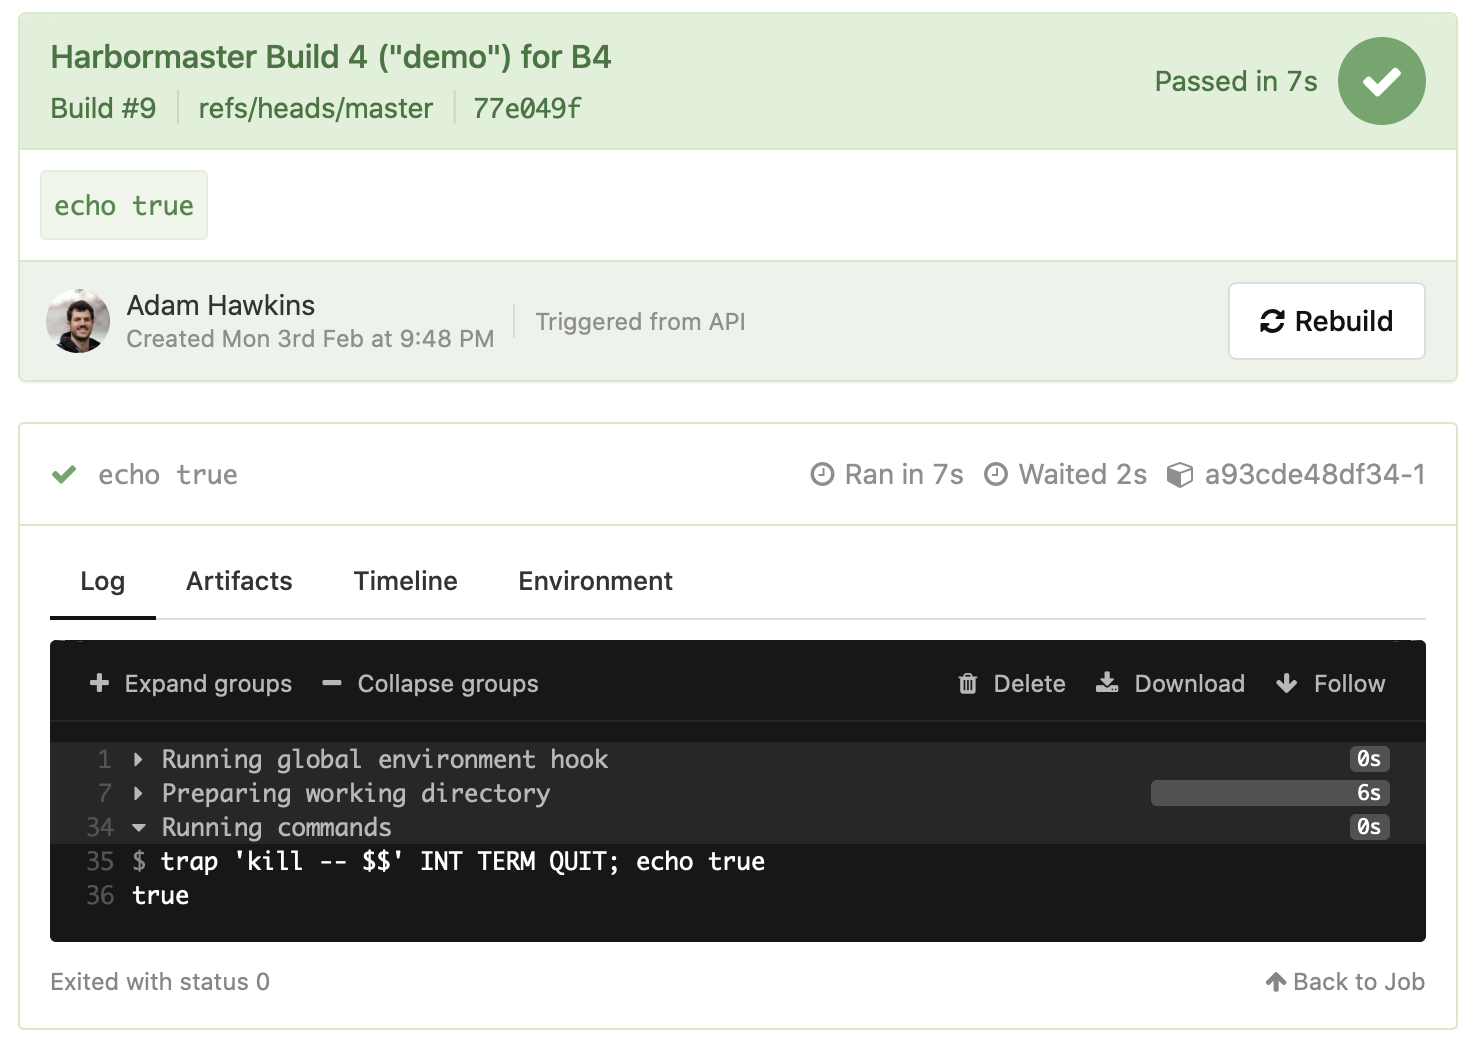This screenshot has width=1480, height=1044.
Task: Expand the Running global environment hook group
Action: [x=138, y=759]
